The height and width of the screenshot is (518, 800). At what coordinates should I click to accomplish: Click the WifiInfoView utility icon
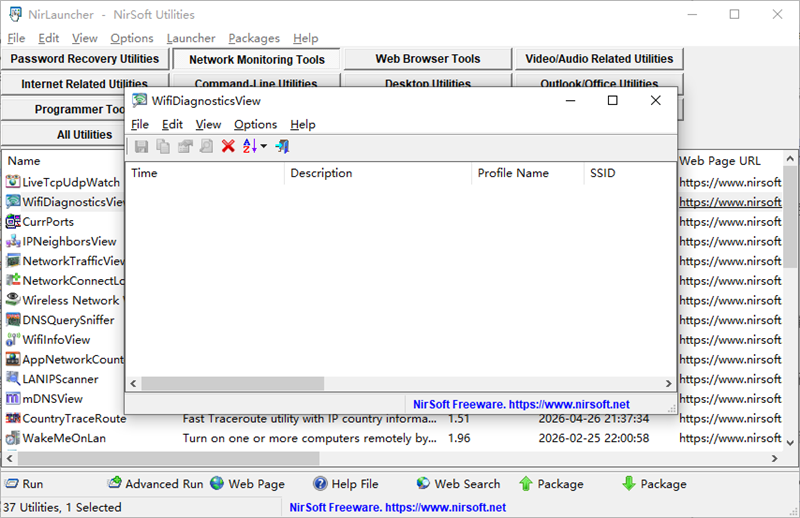click(13, 339)
